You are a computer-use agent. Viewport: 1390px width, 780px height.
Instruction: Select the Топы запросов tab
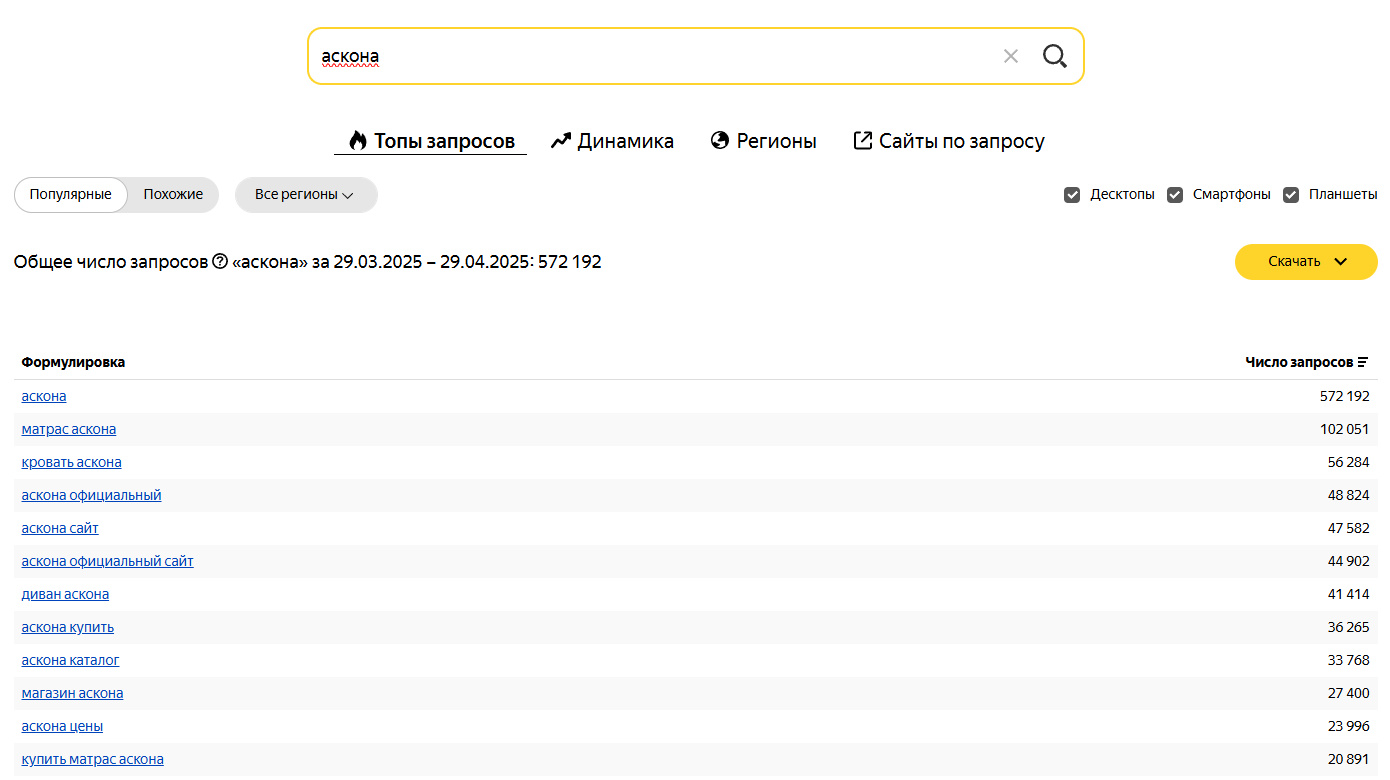431,141
